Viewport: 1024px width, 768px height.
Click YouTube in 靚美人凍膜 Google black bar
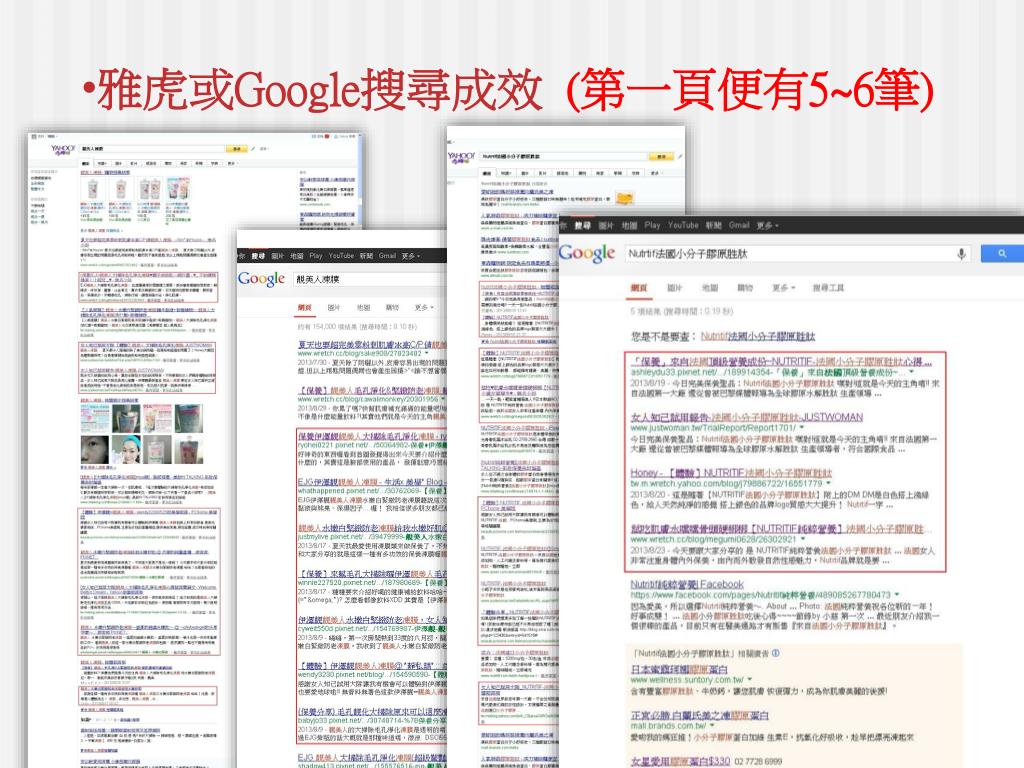tap(341, 256)
